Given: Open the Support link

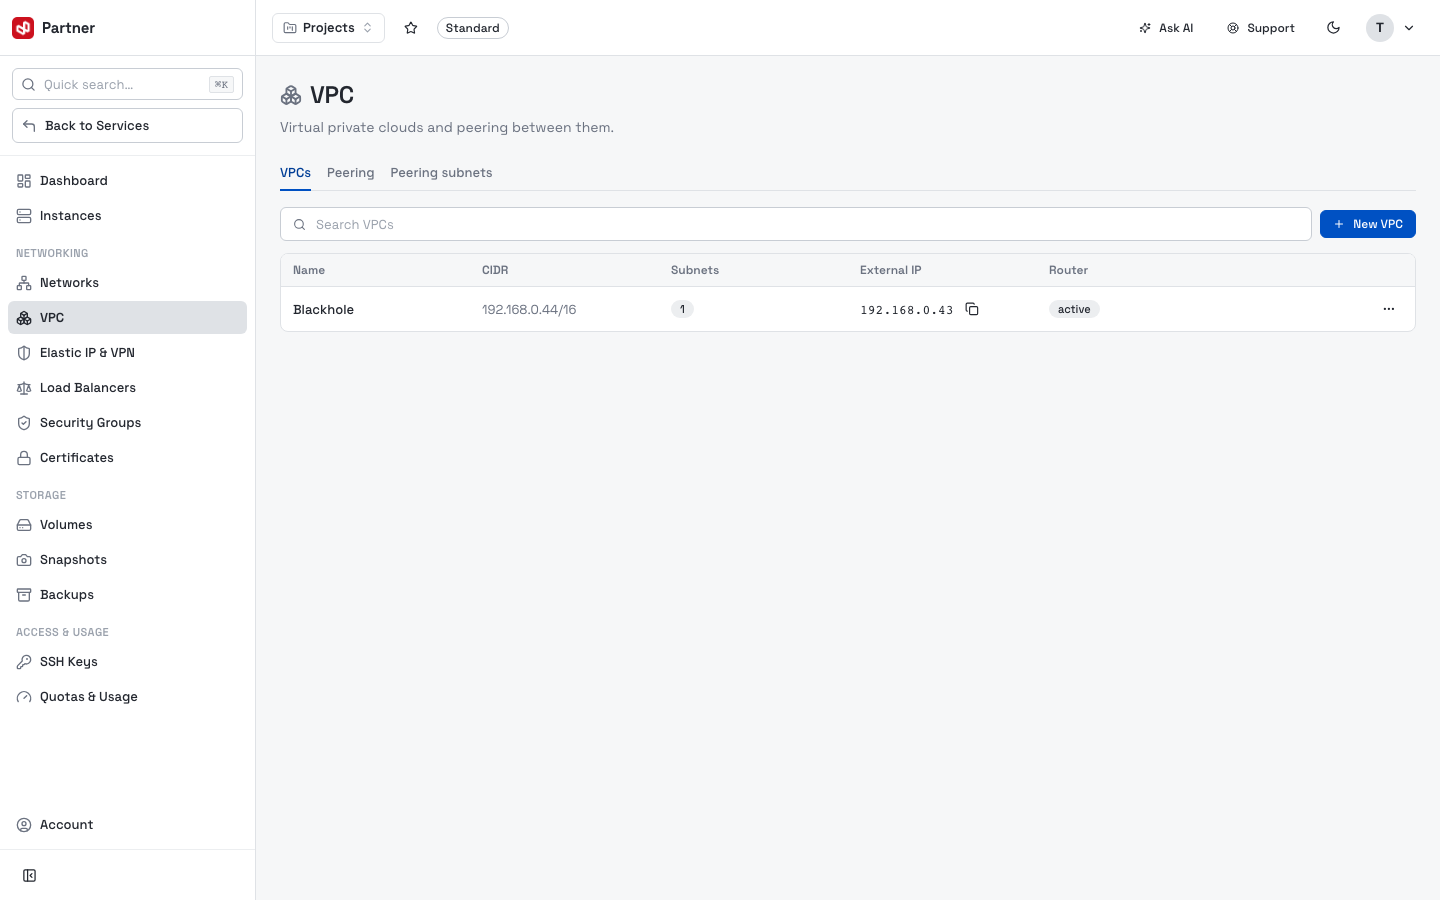Looking at the screenshot, I should (1261, 28).
